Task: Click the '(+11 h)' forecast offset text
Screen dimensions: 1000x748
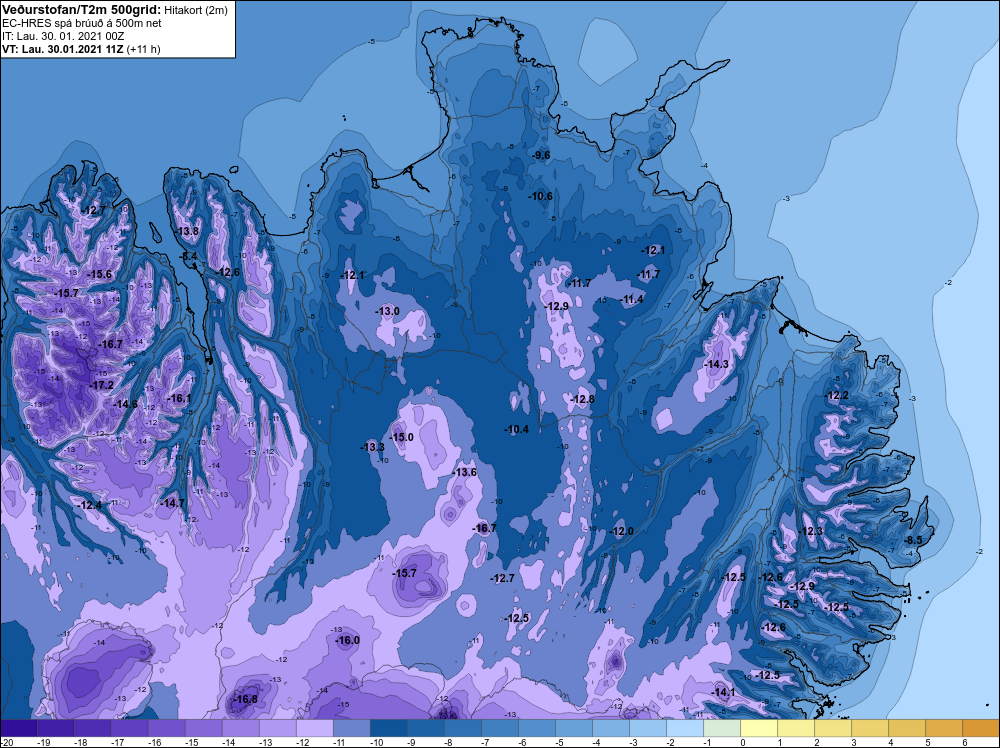Action: [143, 49]
